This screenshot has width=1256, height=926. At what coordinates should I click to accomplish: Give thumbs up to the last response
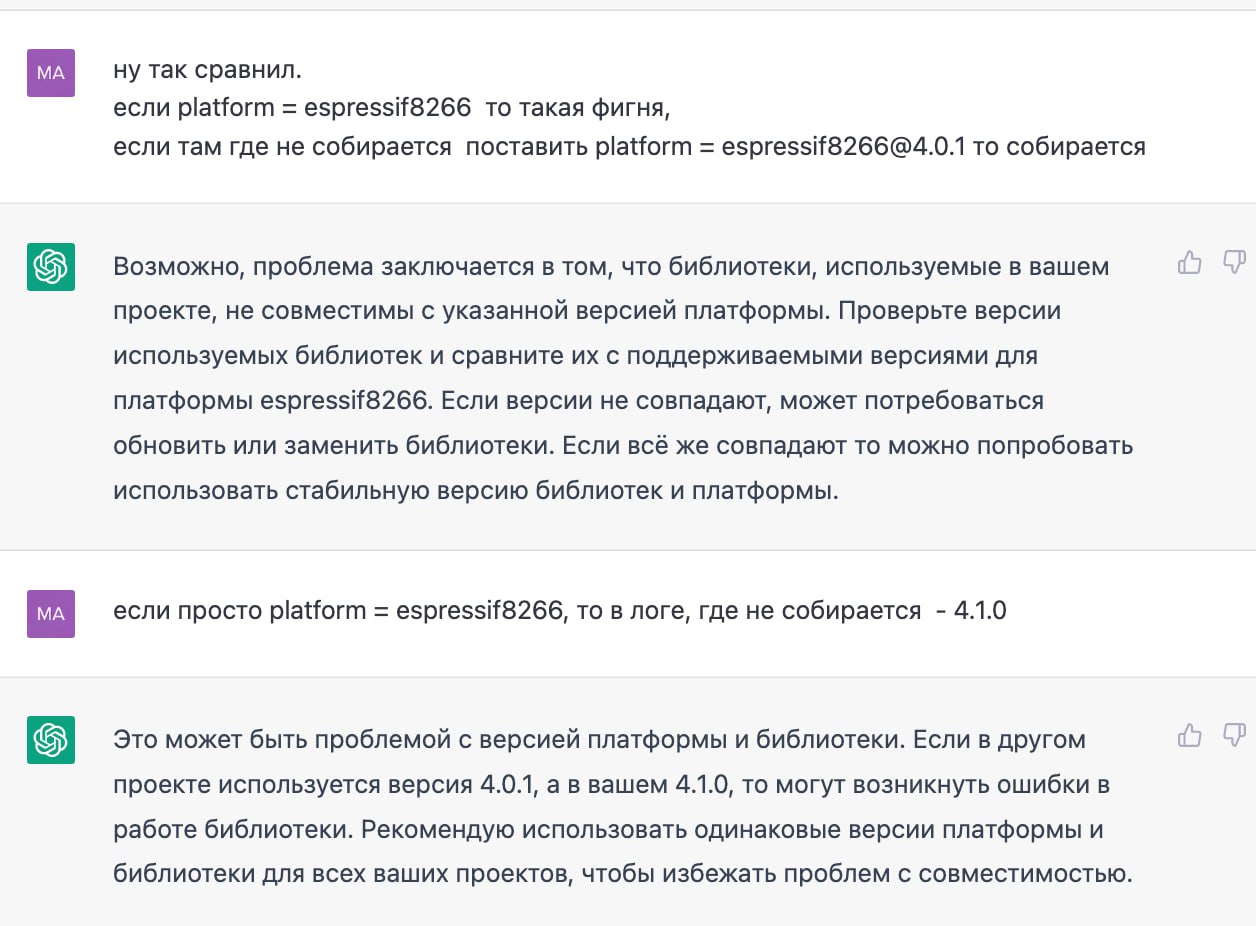pyautogui.click(x=1189, y=737)
